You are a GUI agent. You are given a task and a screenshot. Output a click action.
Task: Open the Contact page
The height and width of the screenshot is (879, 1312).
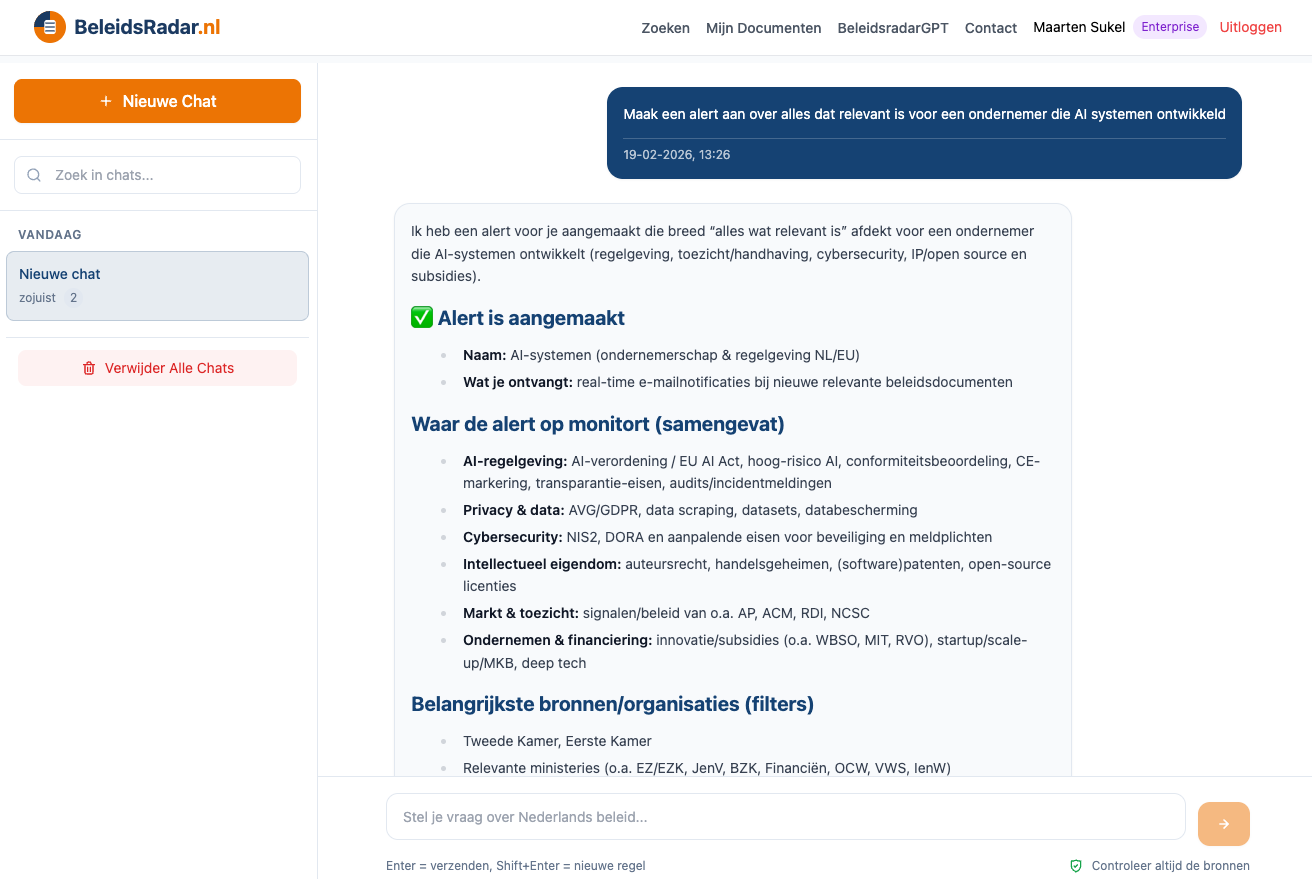pyautogui.click(x=990, y=28)
